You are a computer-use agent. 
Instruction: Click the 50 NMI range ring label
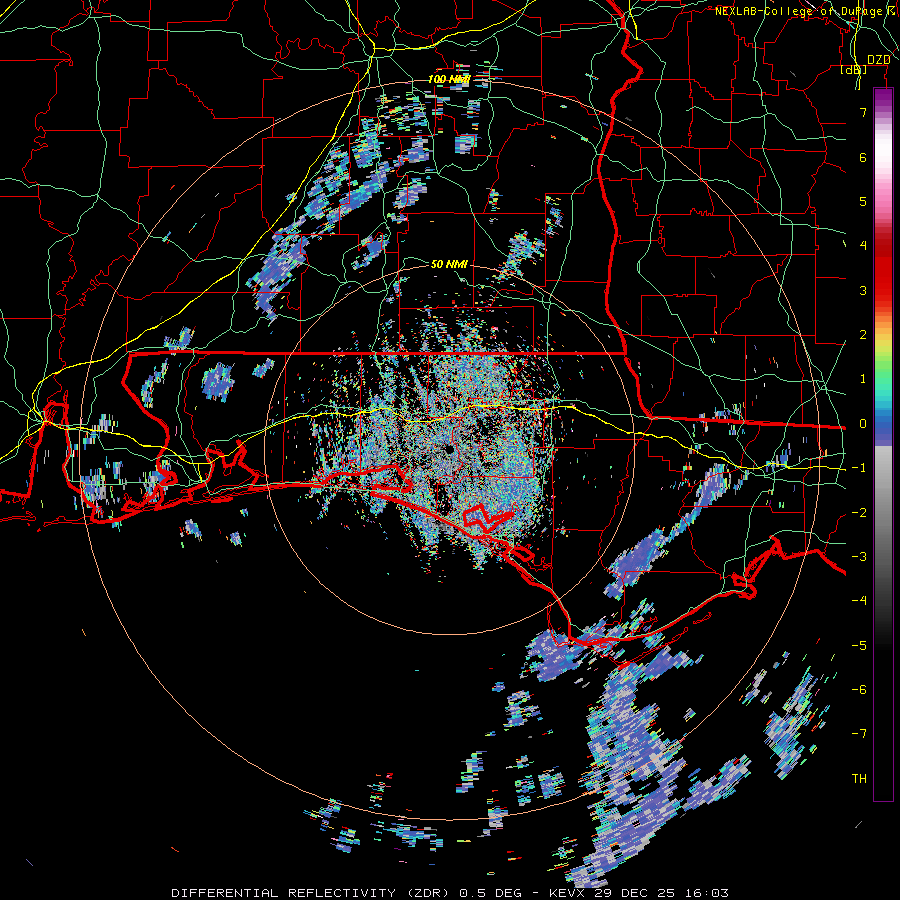pos(449,264)
